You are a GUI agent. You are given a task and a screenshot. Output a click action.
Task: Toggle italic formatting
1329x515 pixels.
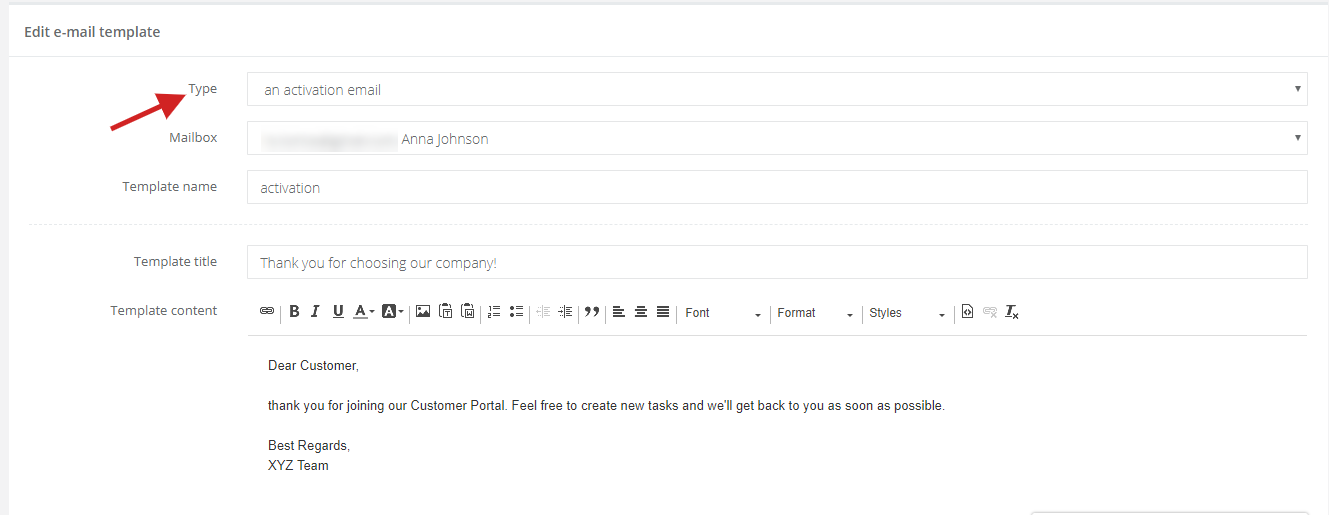(315, 312)
